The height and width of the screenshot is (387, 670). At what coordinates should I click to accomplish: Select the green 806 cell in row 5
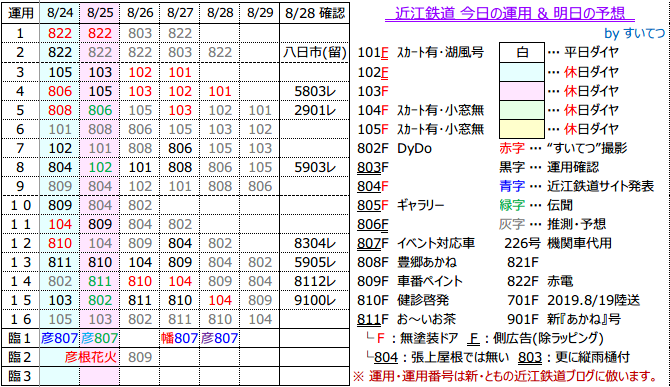click(100, 110)
